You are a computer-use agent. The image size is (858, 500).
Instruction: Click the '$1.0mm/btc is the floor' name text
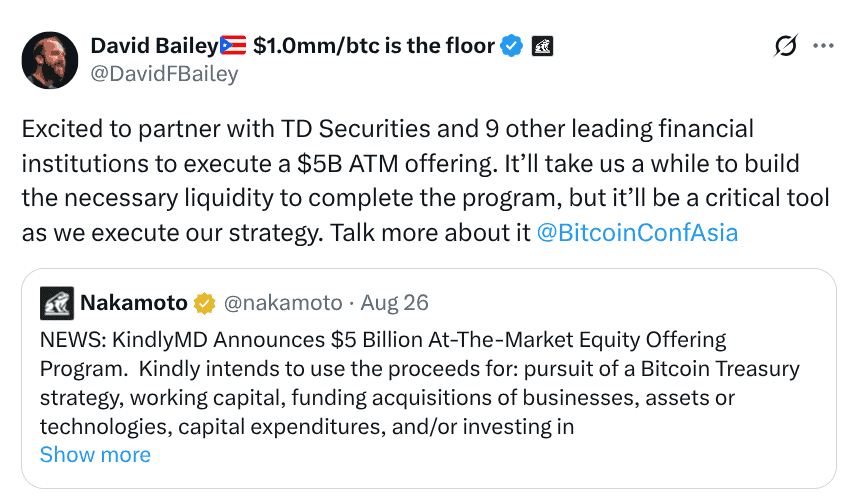click(x=374, y=46)
